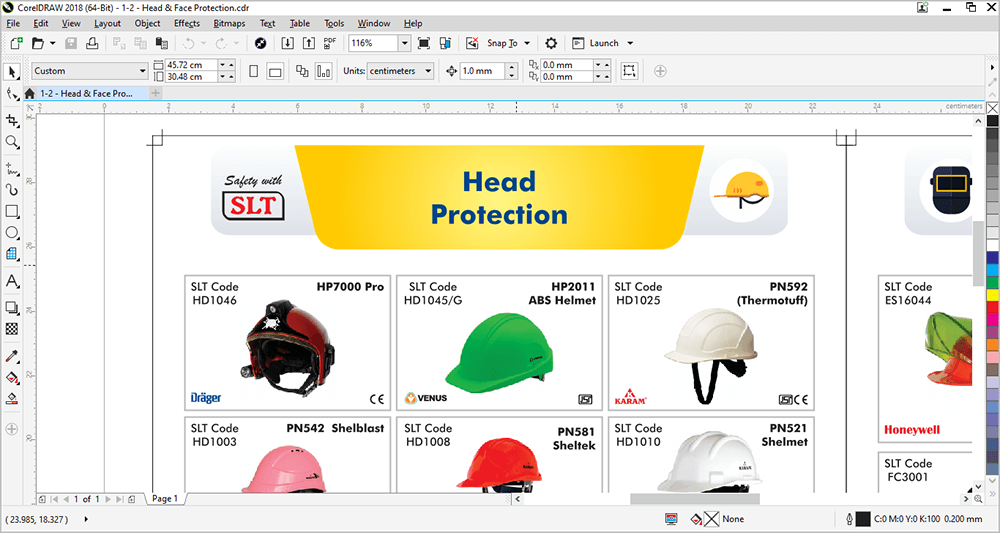
Task: Toggle the Current Page layout button
Action: point(324,71)
